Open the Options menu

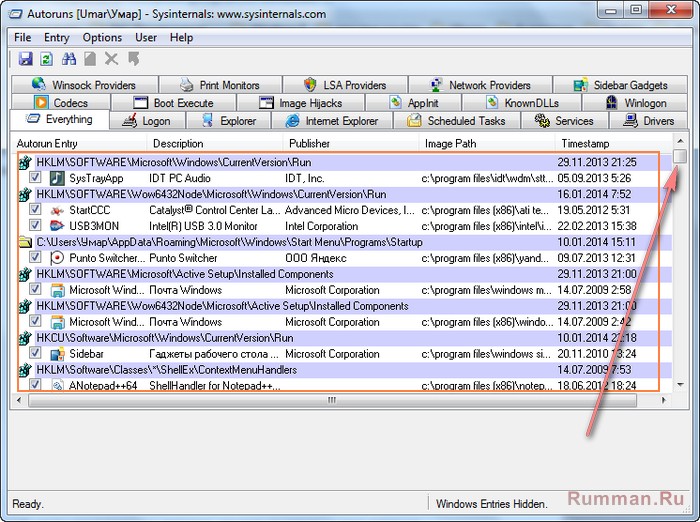(x=102, y=37)
